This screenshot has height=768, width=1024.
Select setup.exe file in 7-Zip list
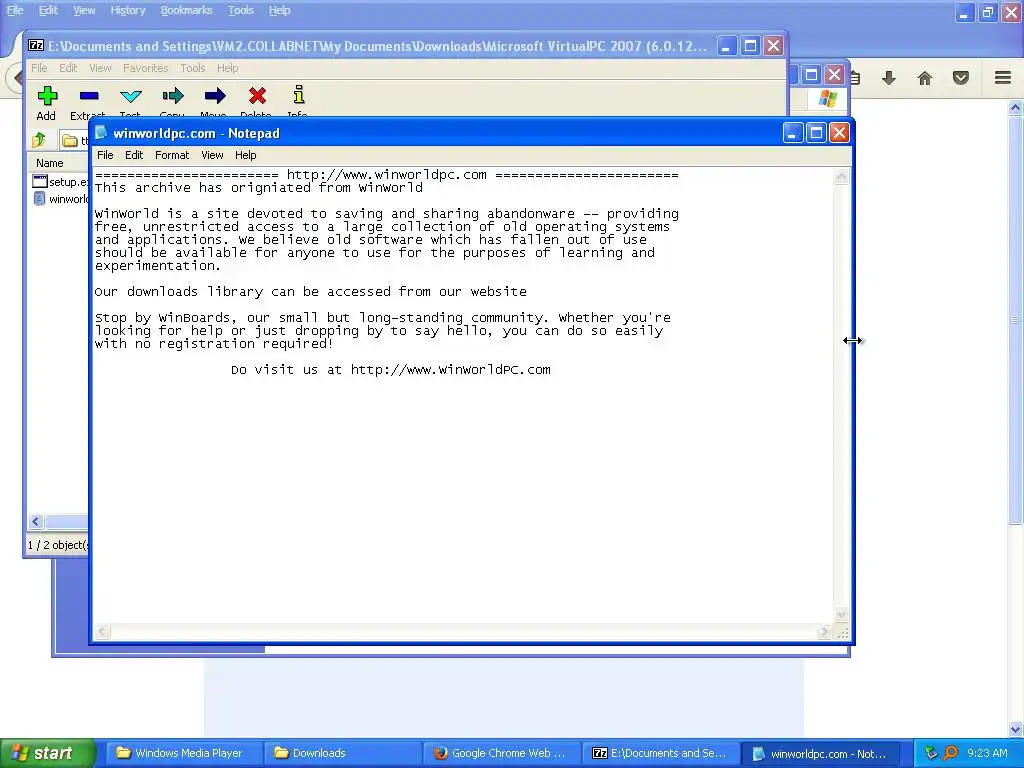[60, 182]
